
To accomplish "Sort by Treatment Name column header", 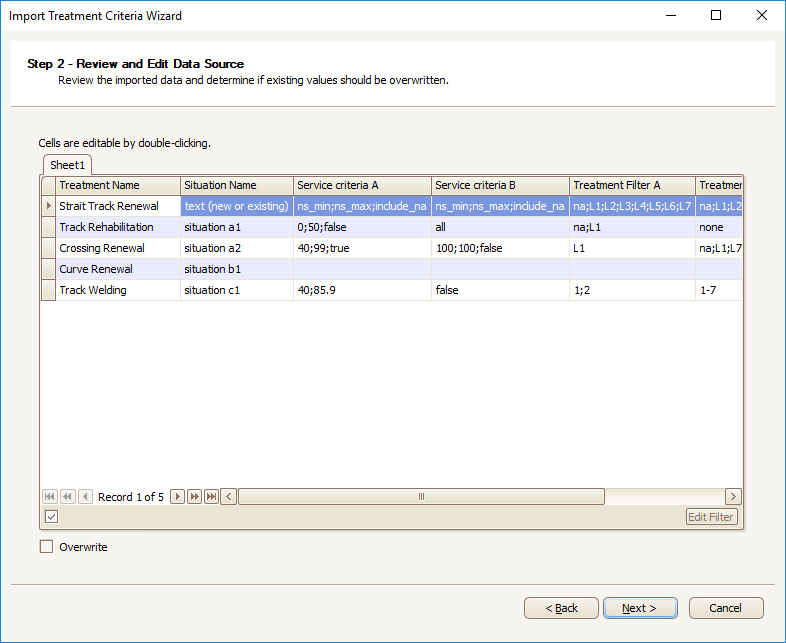I will pos(118,185).
